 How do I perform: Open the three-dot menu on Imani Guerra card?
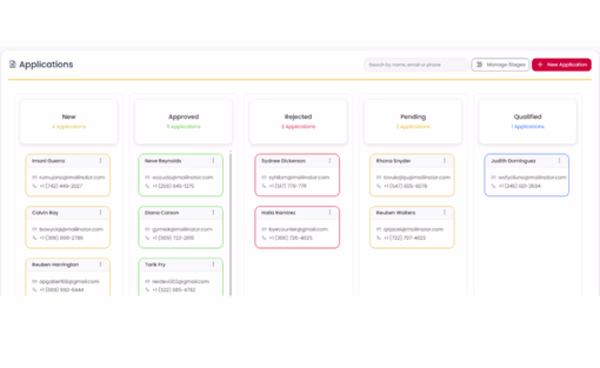pyautogui.click(x=101, y=161)
